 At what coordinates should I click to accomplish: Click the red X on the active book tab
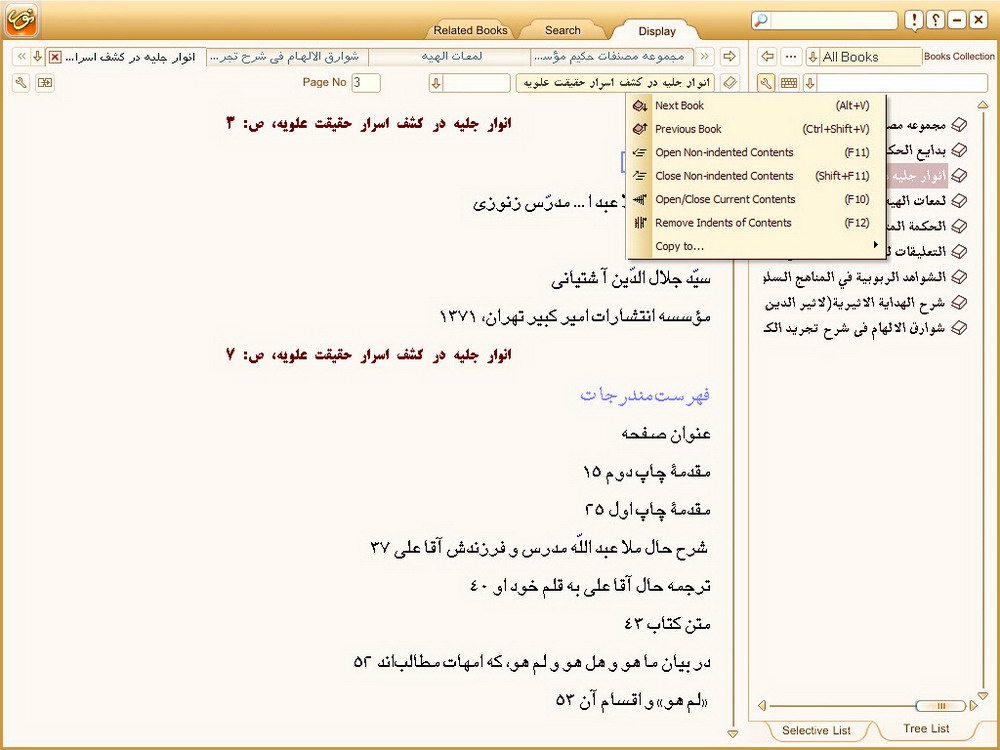click(54, 57)
